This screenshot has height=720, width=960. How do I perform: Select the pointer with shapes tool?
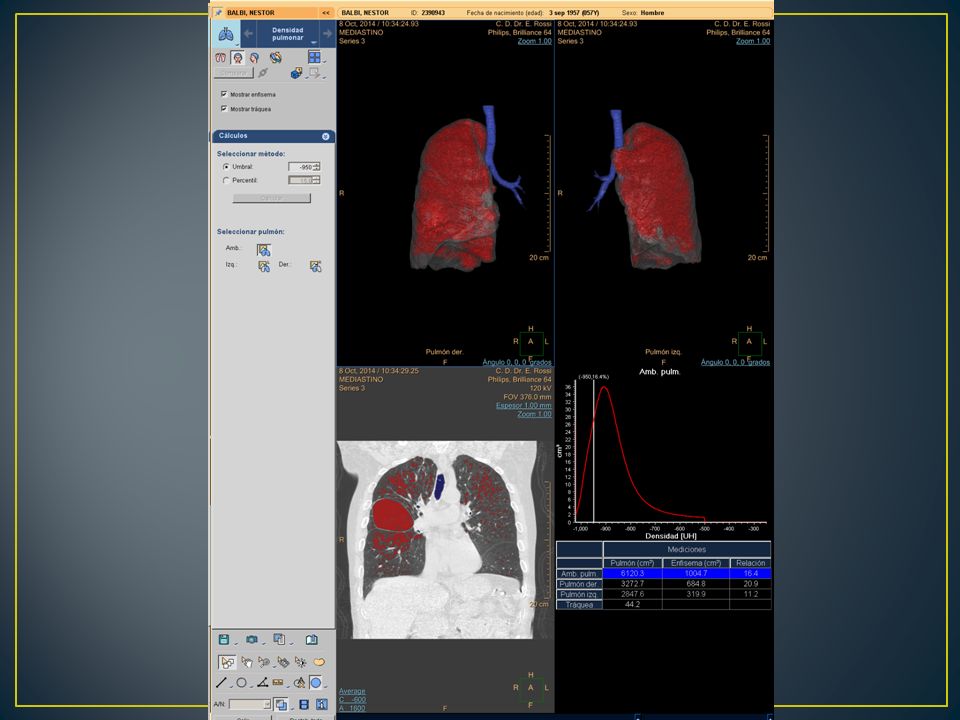pyautogui.click(x=227, y=662)
